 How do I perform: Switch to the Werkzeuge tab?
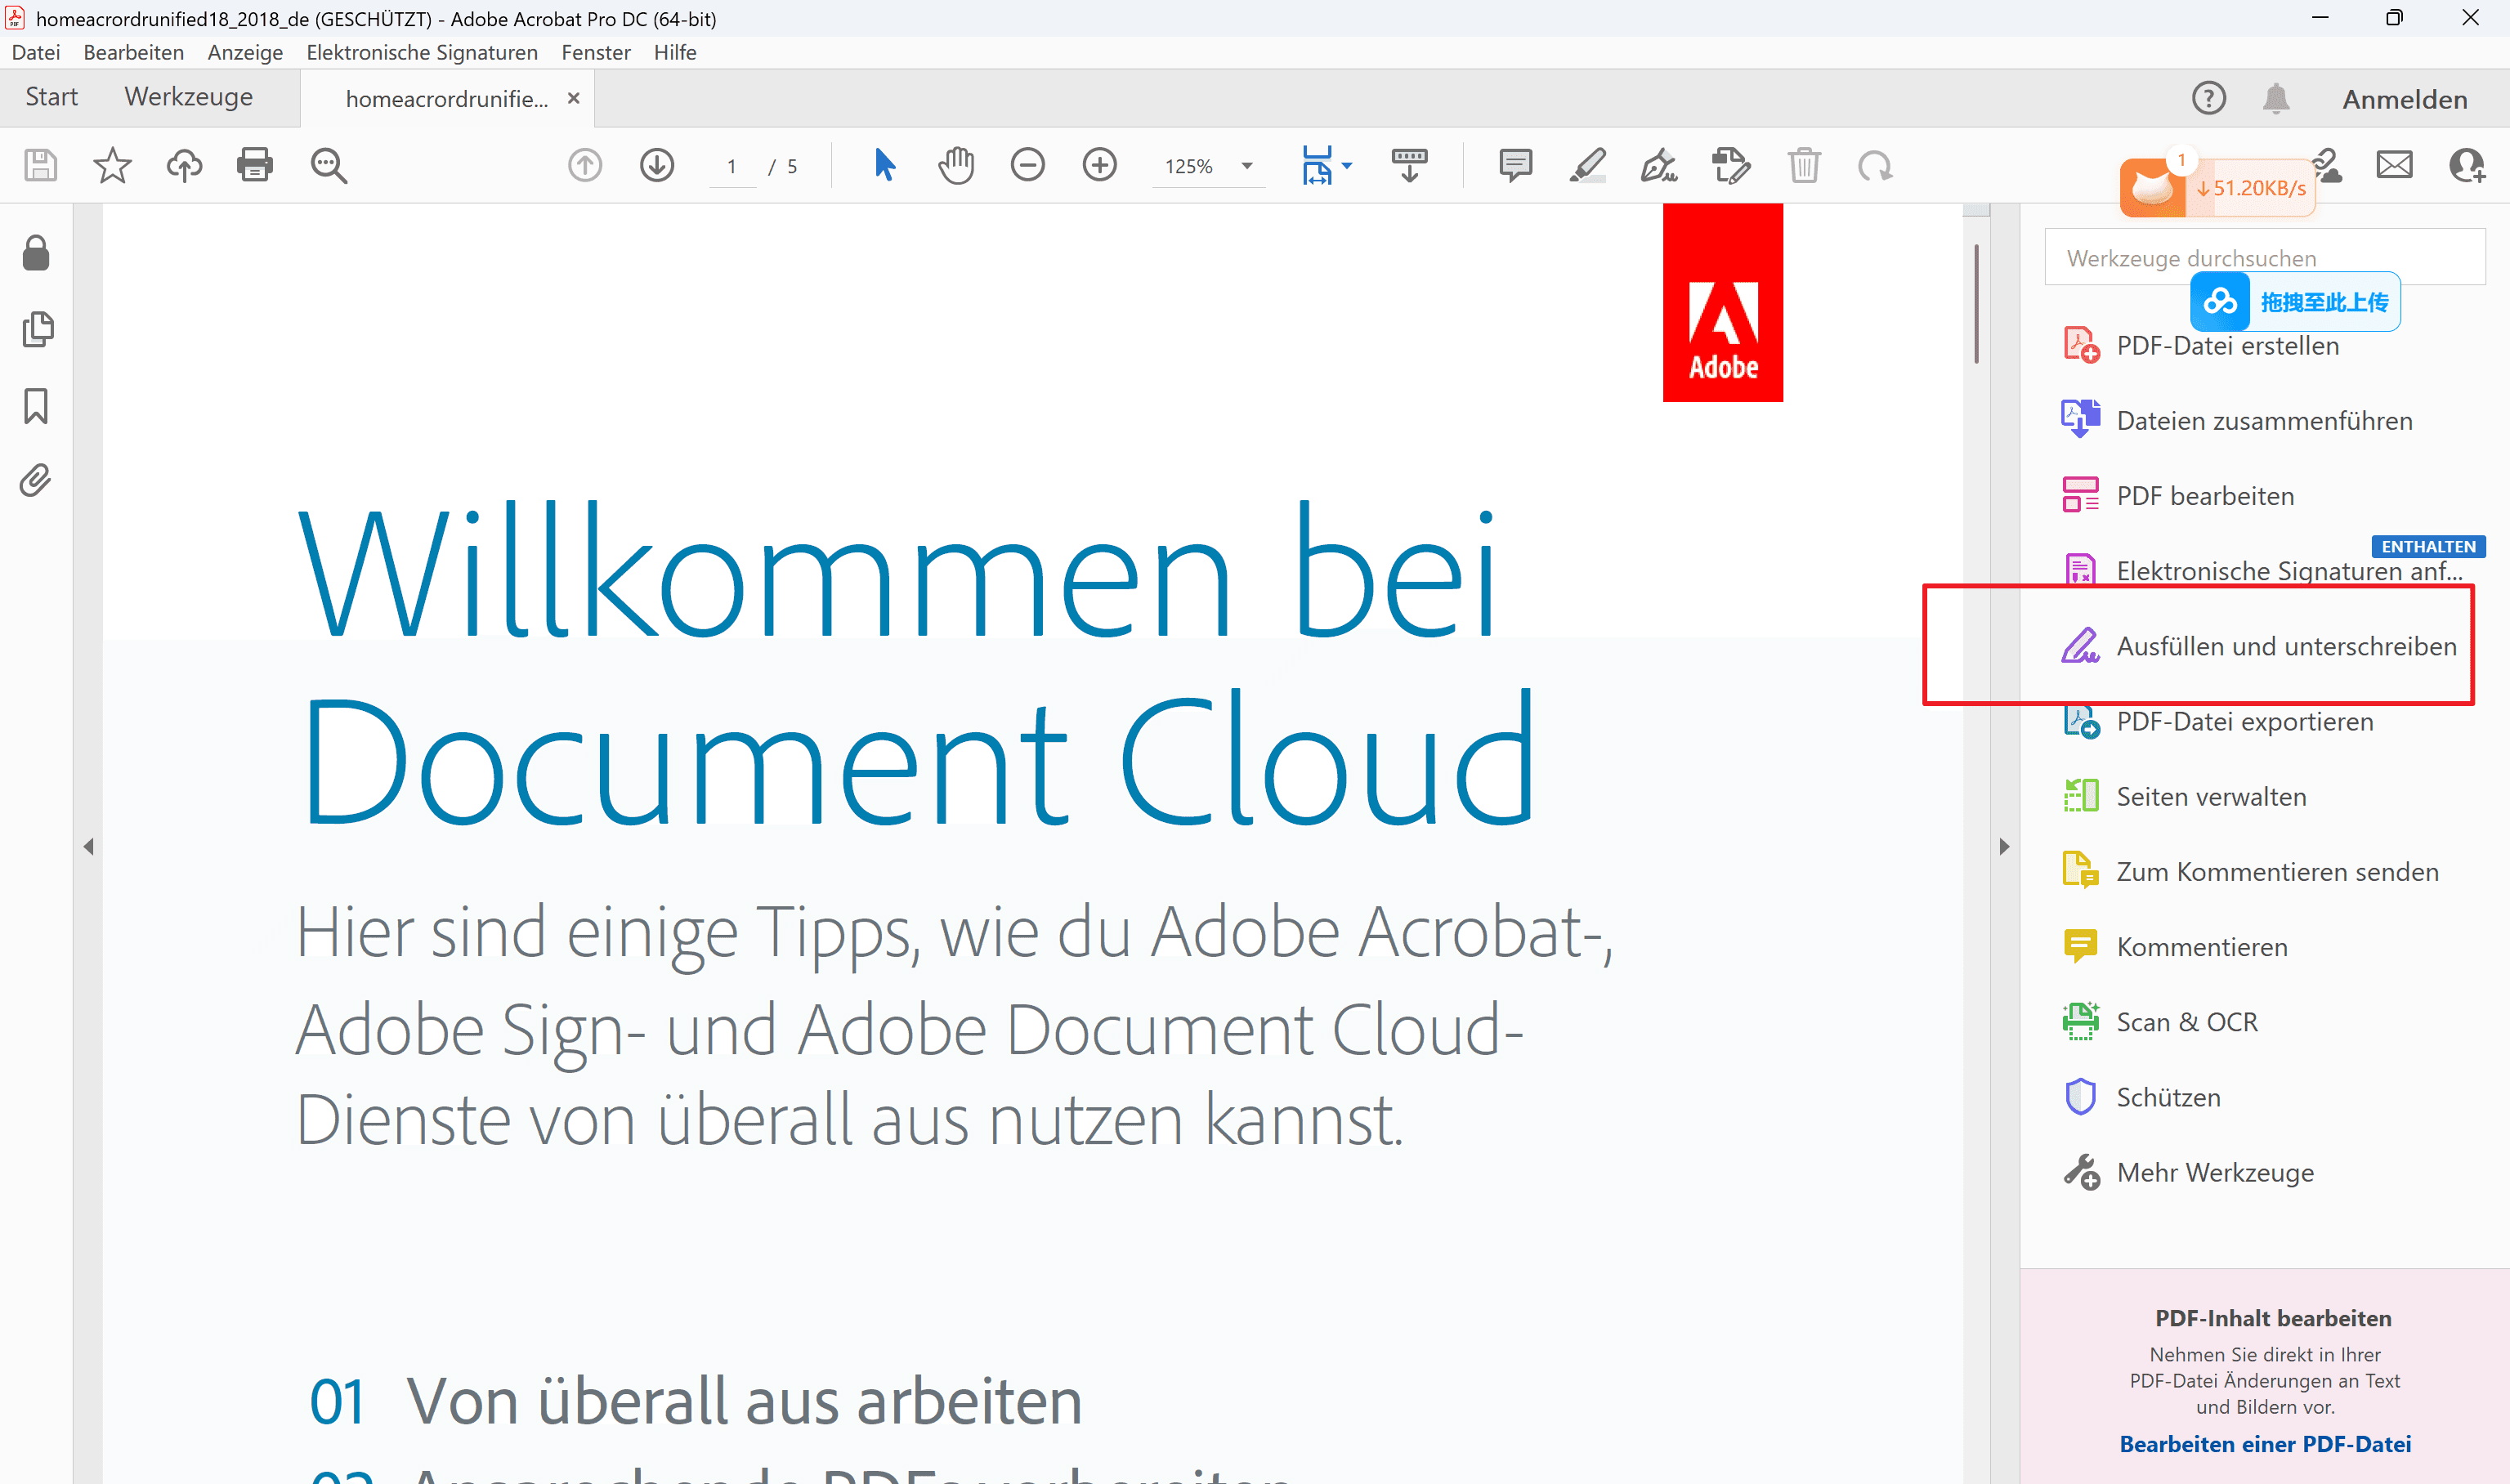click(189, 97)
